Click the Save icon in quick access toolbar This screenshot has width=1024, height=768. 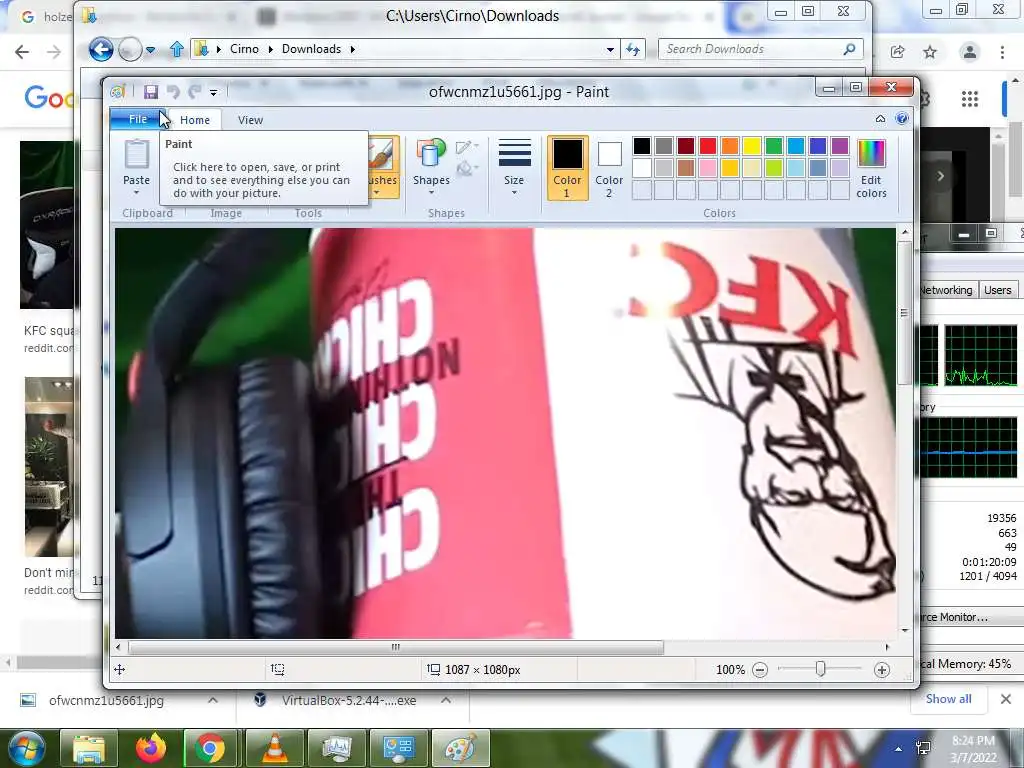point(151,92)
